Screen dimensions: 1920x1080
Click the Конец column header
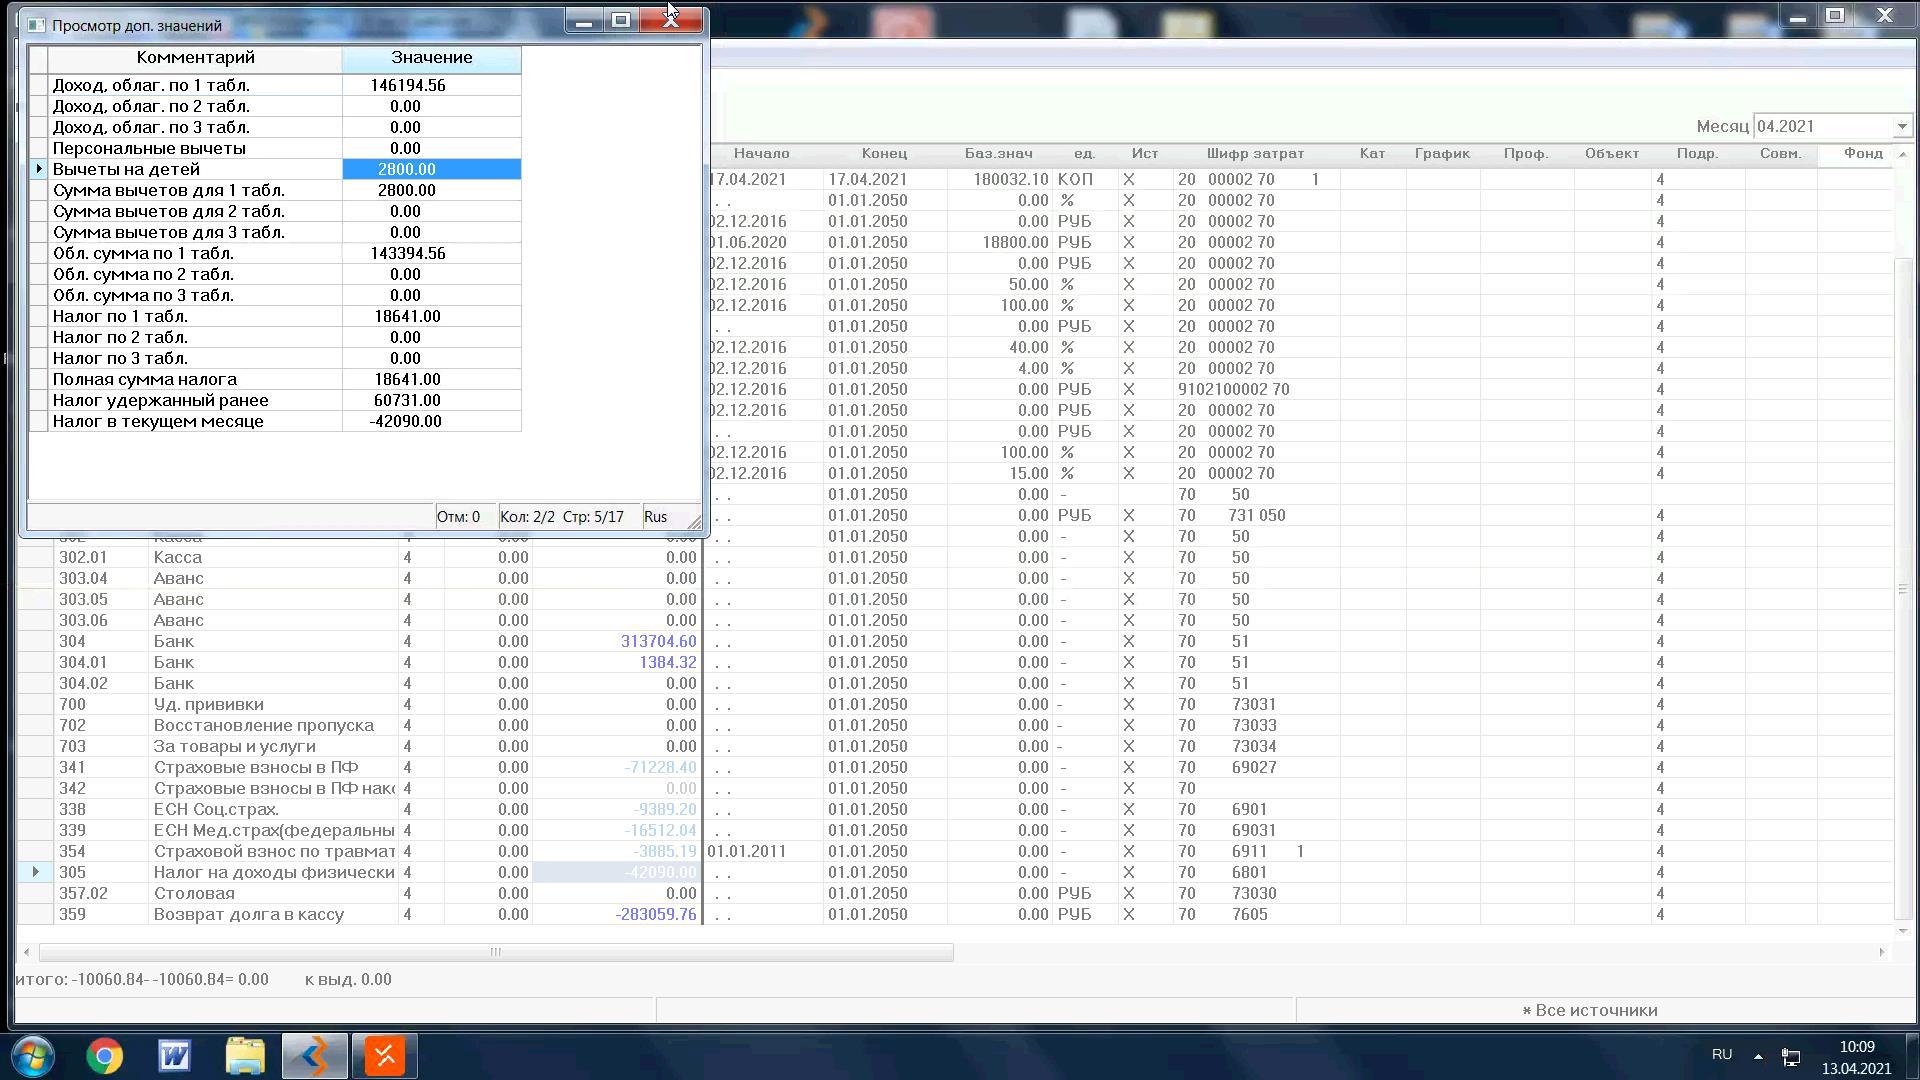(885, 154)
